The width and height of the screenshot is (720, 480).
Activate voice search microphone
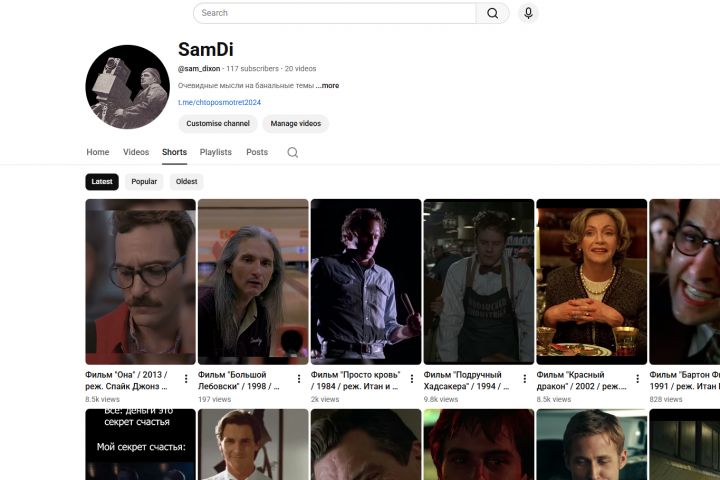529,13
